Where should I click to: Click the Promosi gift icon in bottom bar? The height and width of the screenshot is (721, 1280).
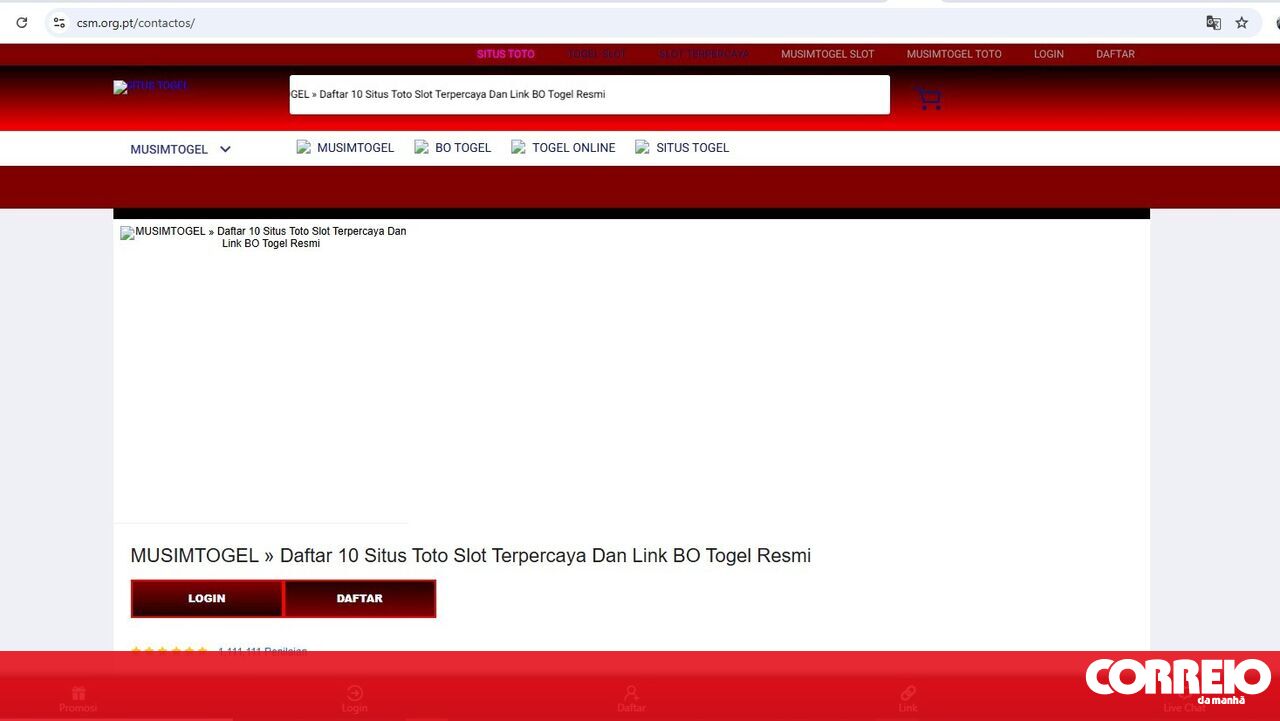[78, 693]
